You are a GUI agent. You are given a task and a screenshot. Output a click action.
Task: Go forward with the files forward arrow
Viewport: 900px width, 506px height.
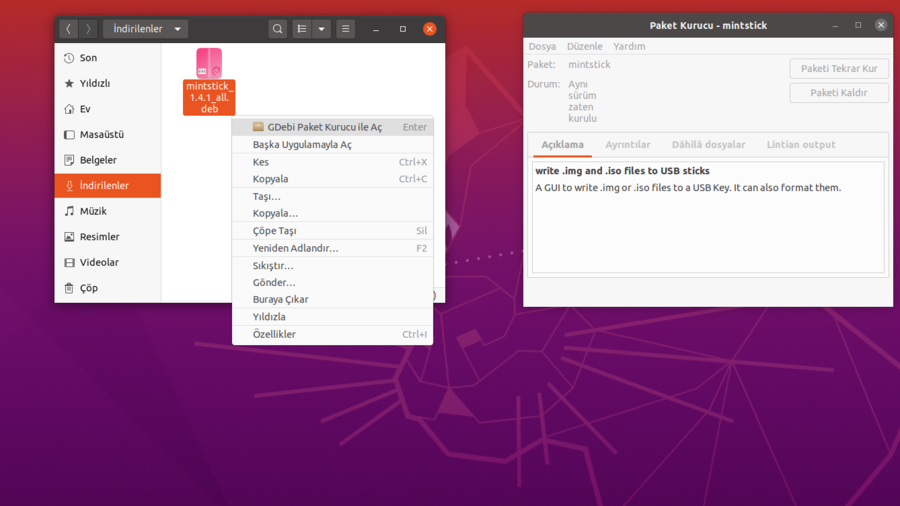tap(88, 29)
